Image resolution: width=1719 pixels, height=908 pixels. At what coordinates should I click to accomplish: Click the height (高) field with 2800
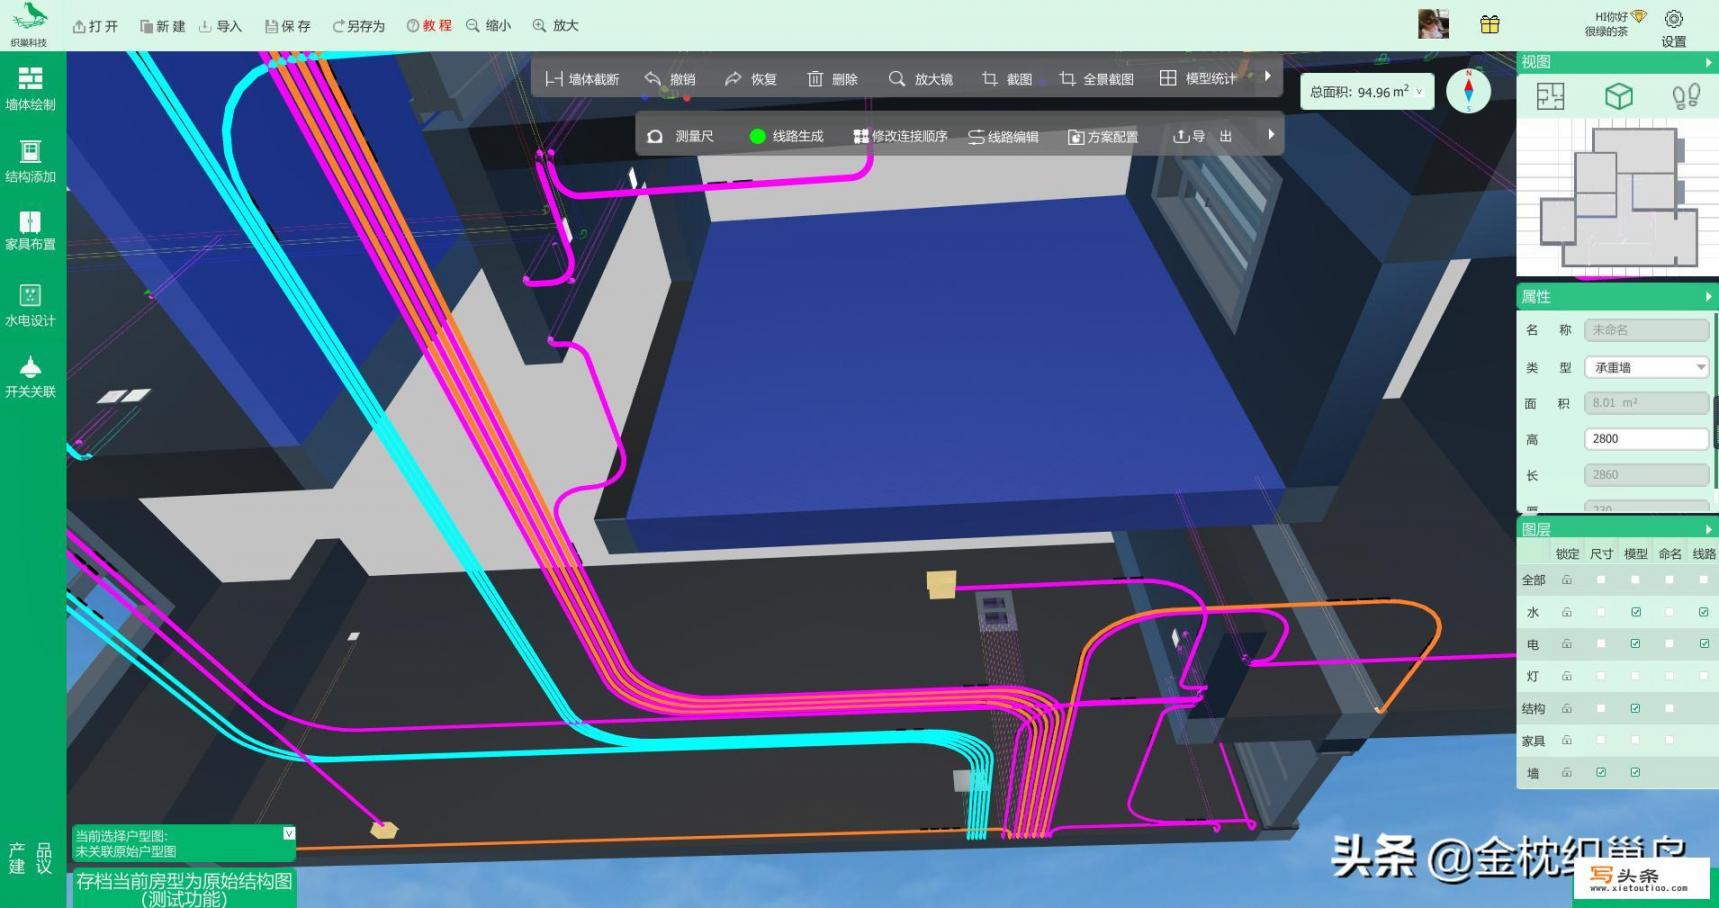[1646, 439]
